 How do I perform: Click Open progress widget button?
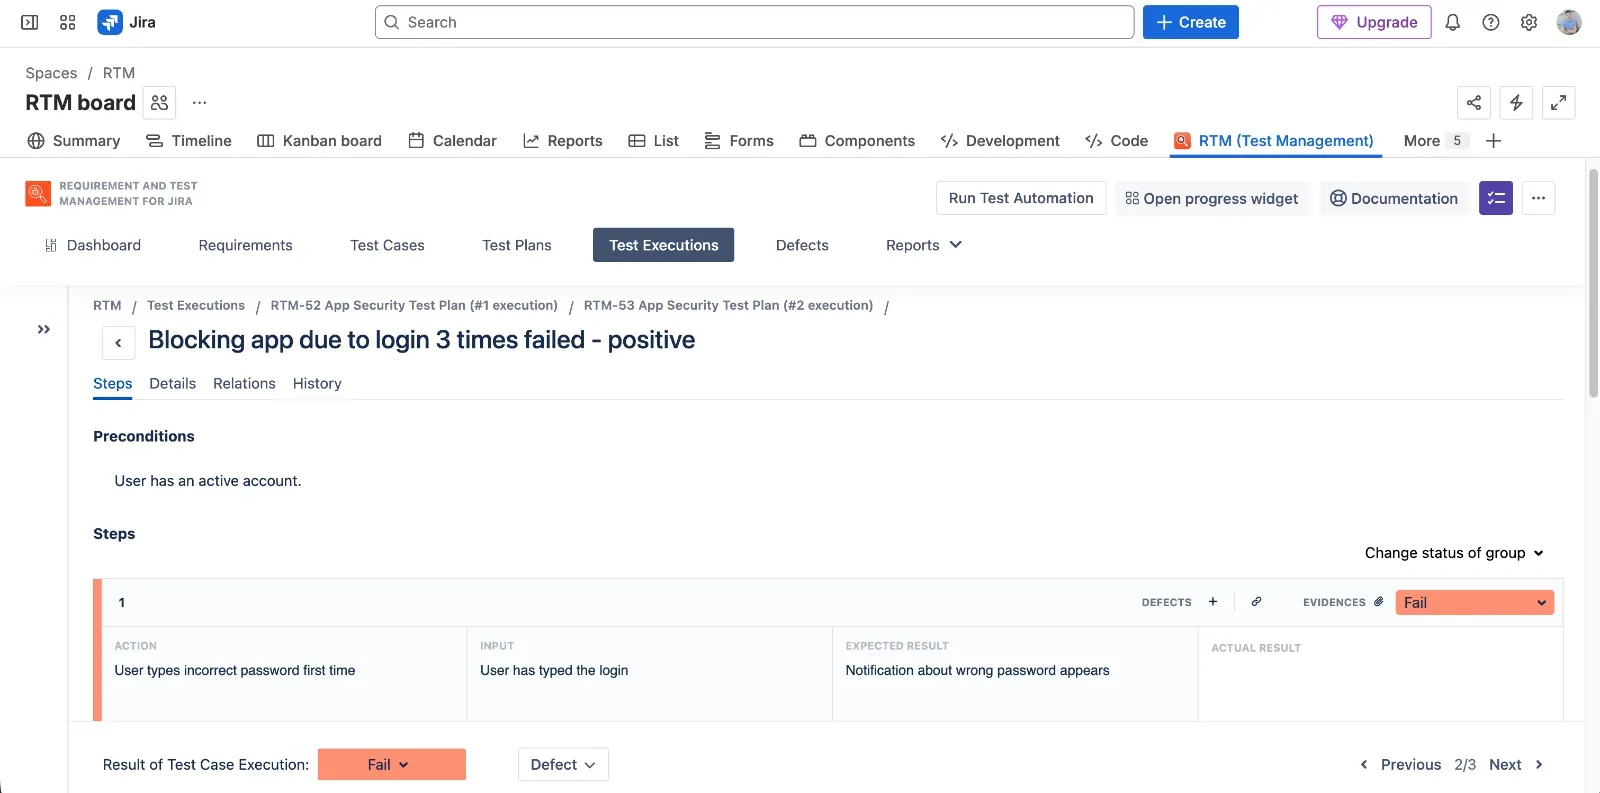[1212, 198]
